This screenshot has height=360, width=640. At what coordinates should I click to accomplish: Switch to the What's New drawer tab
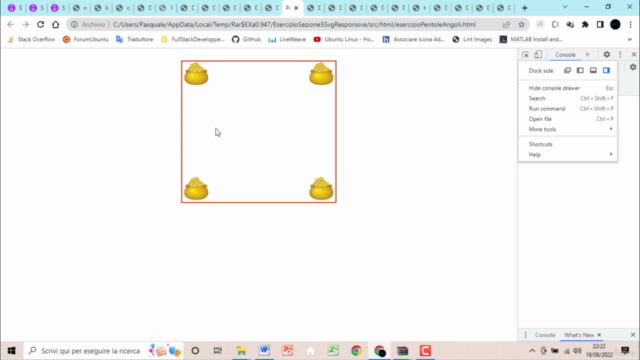579,335
